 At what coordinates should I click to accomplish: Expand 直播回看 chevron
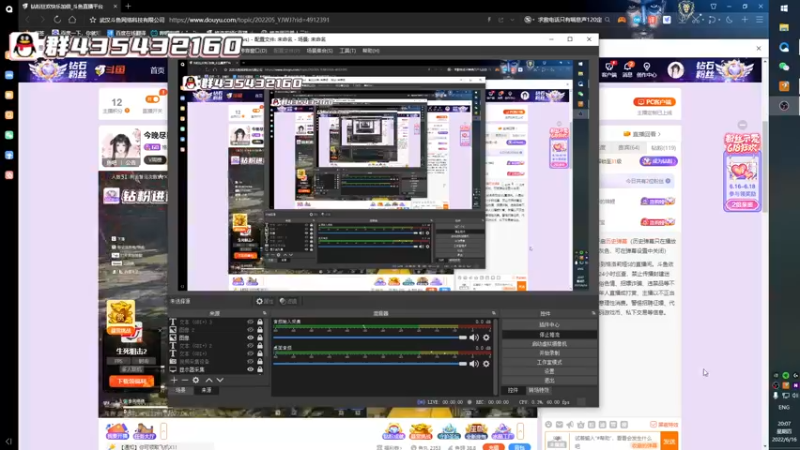(659, 134)
